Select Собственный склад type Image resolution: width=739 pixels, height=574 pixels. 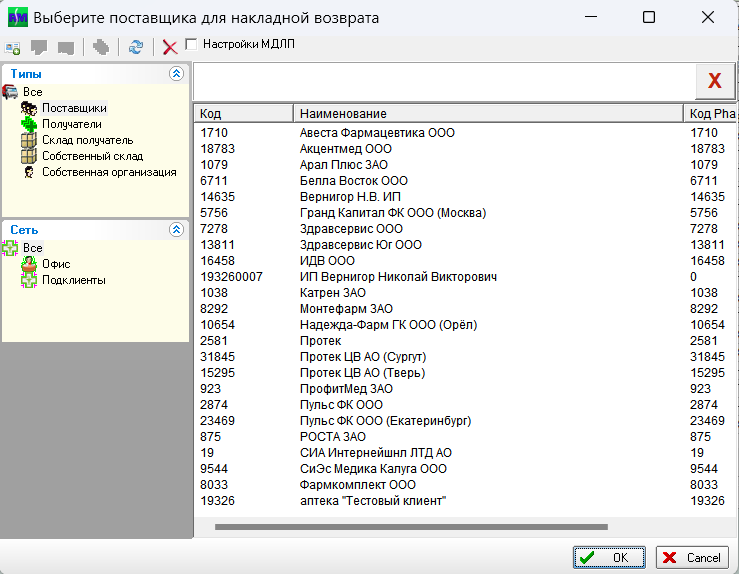92,156
